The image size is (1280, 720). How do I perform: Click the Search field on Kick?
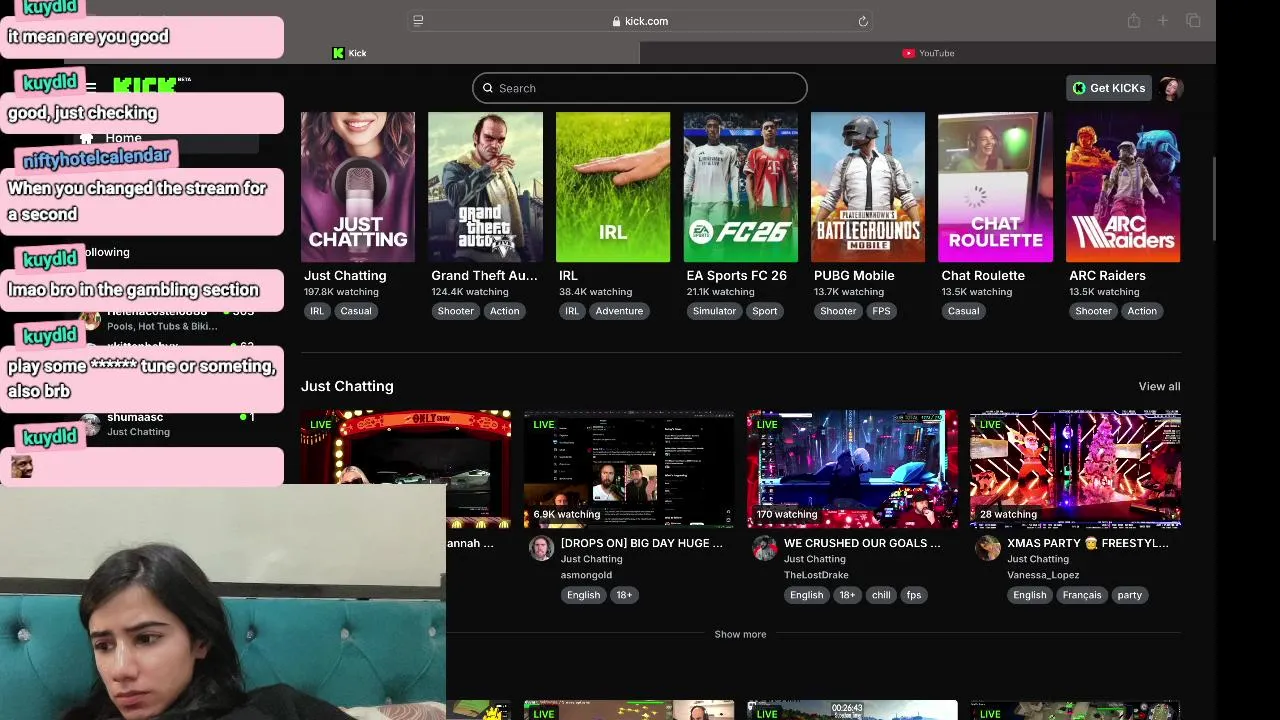(x=640, y=88)
